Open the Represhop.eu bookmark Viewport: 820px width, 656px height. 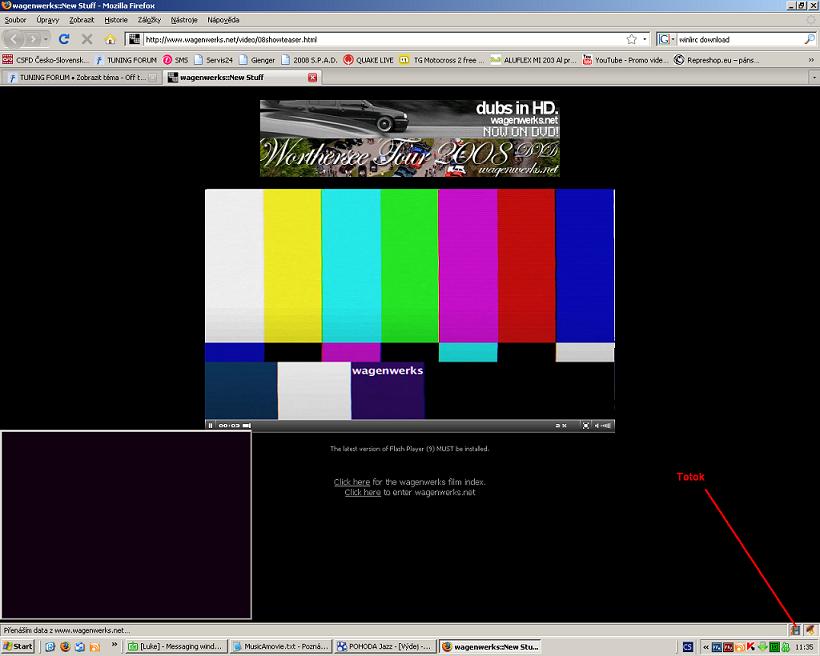716,60
